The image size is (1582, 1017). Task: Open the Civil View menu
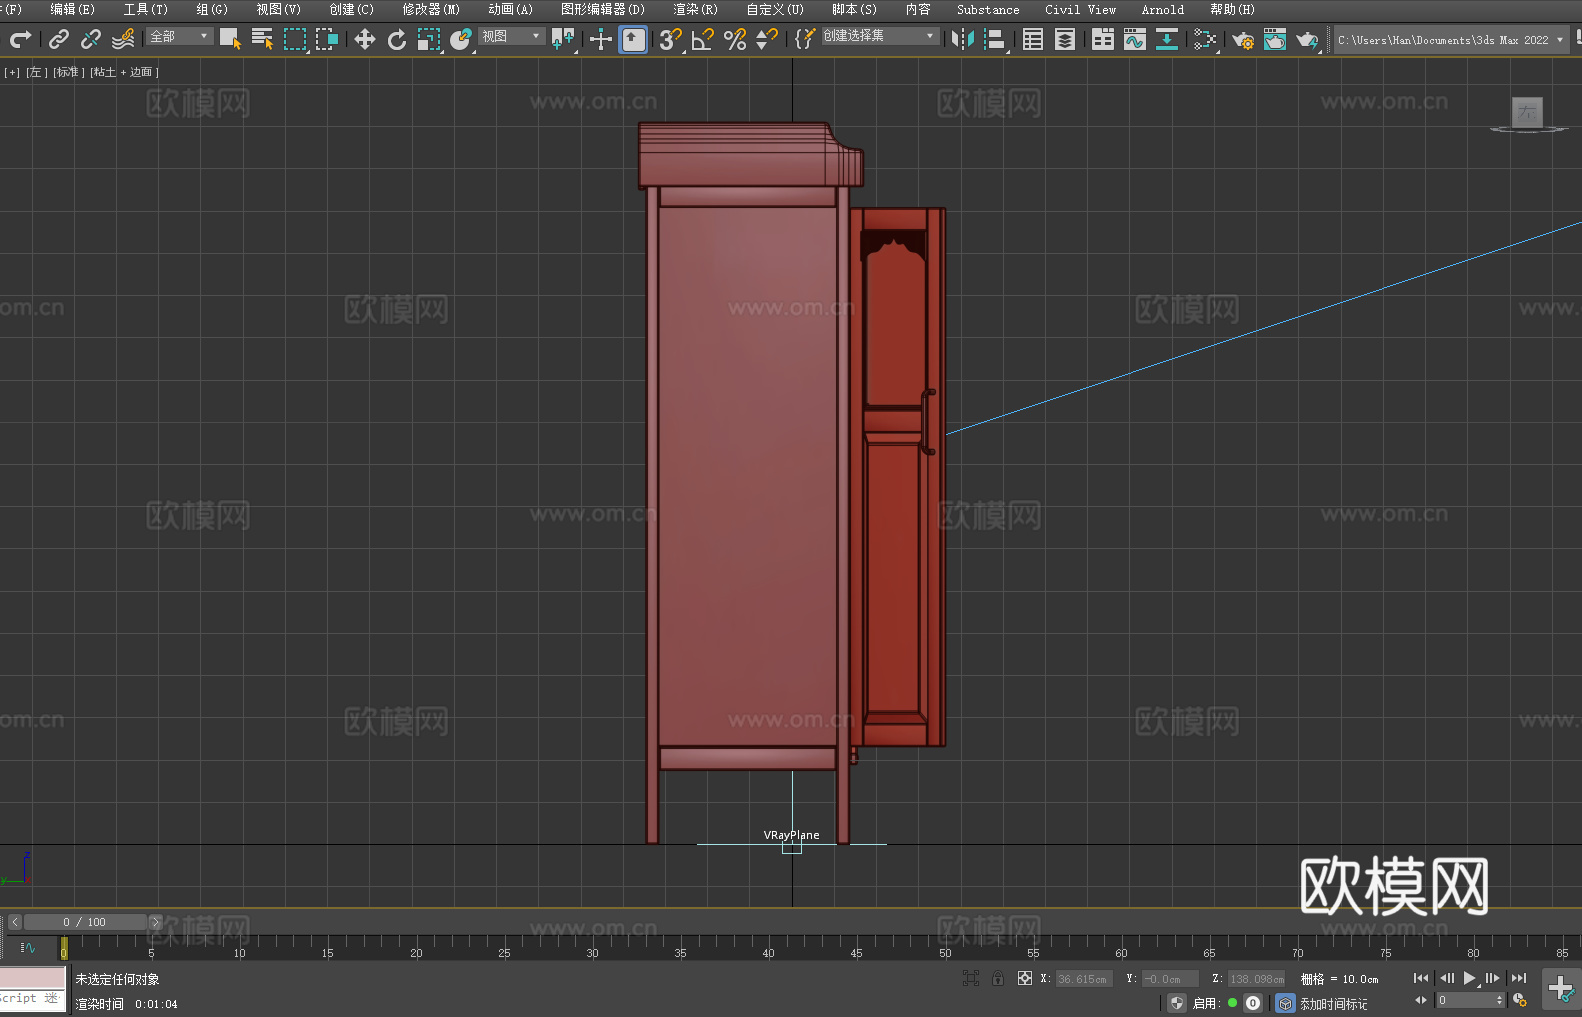point(1080,9)
